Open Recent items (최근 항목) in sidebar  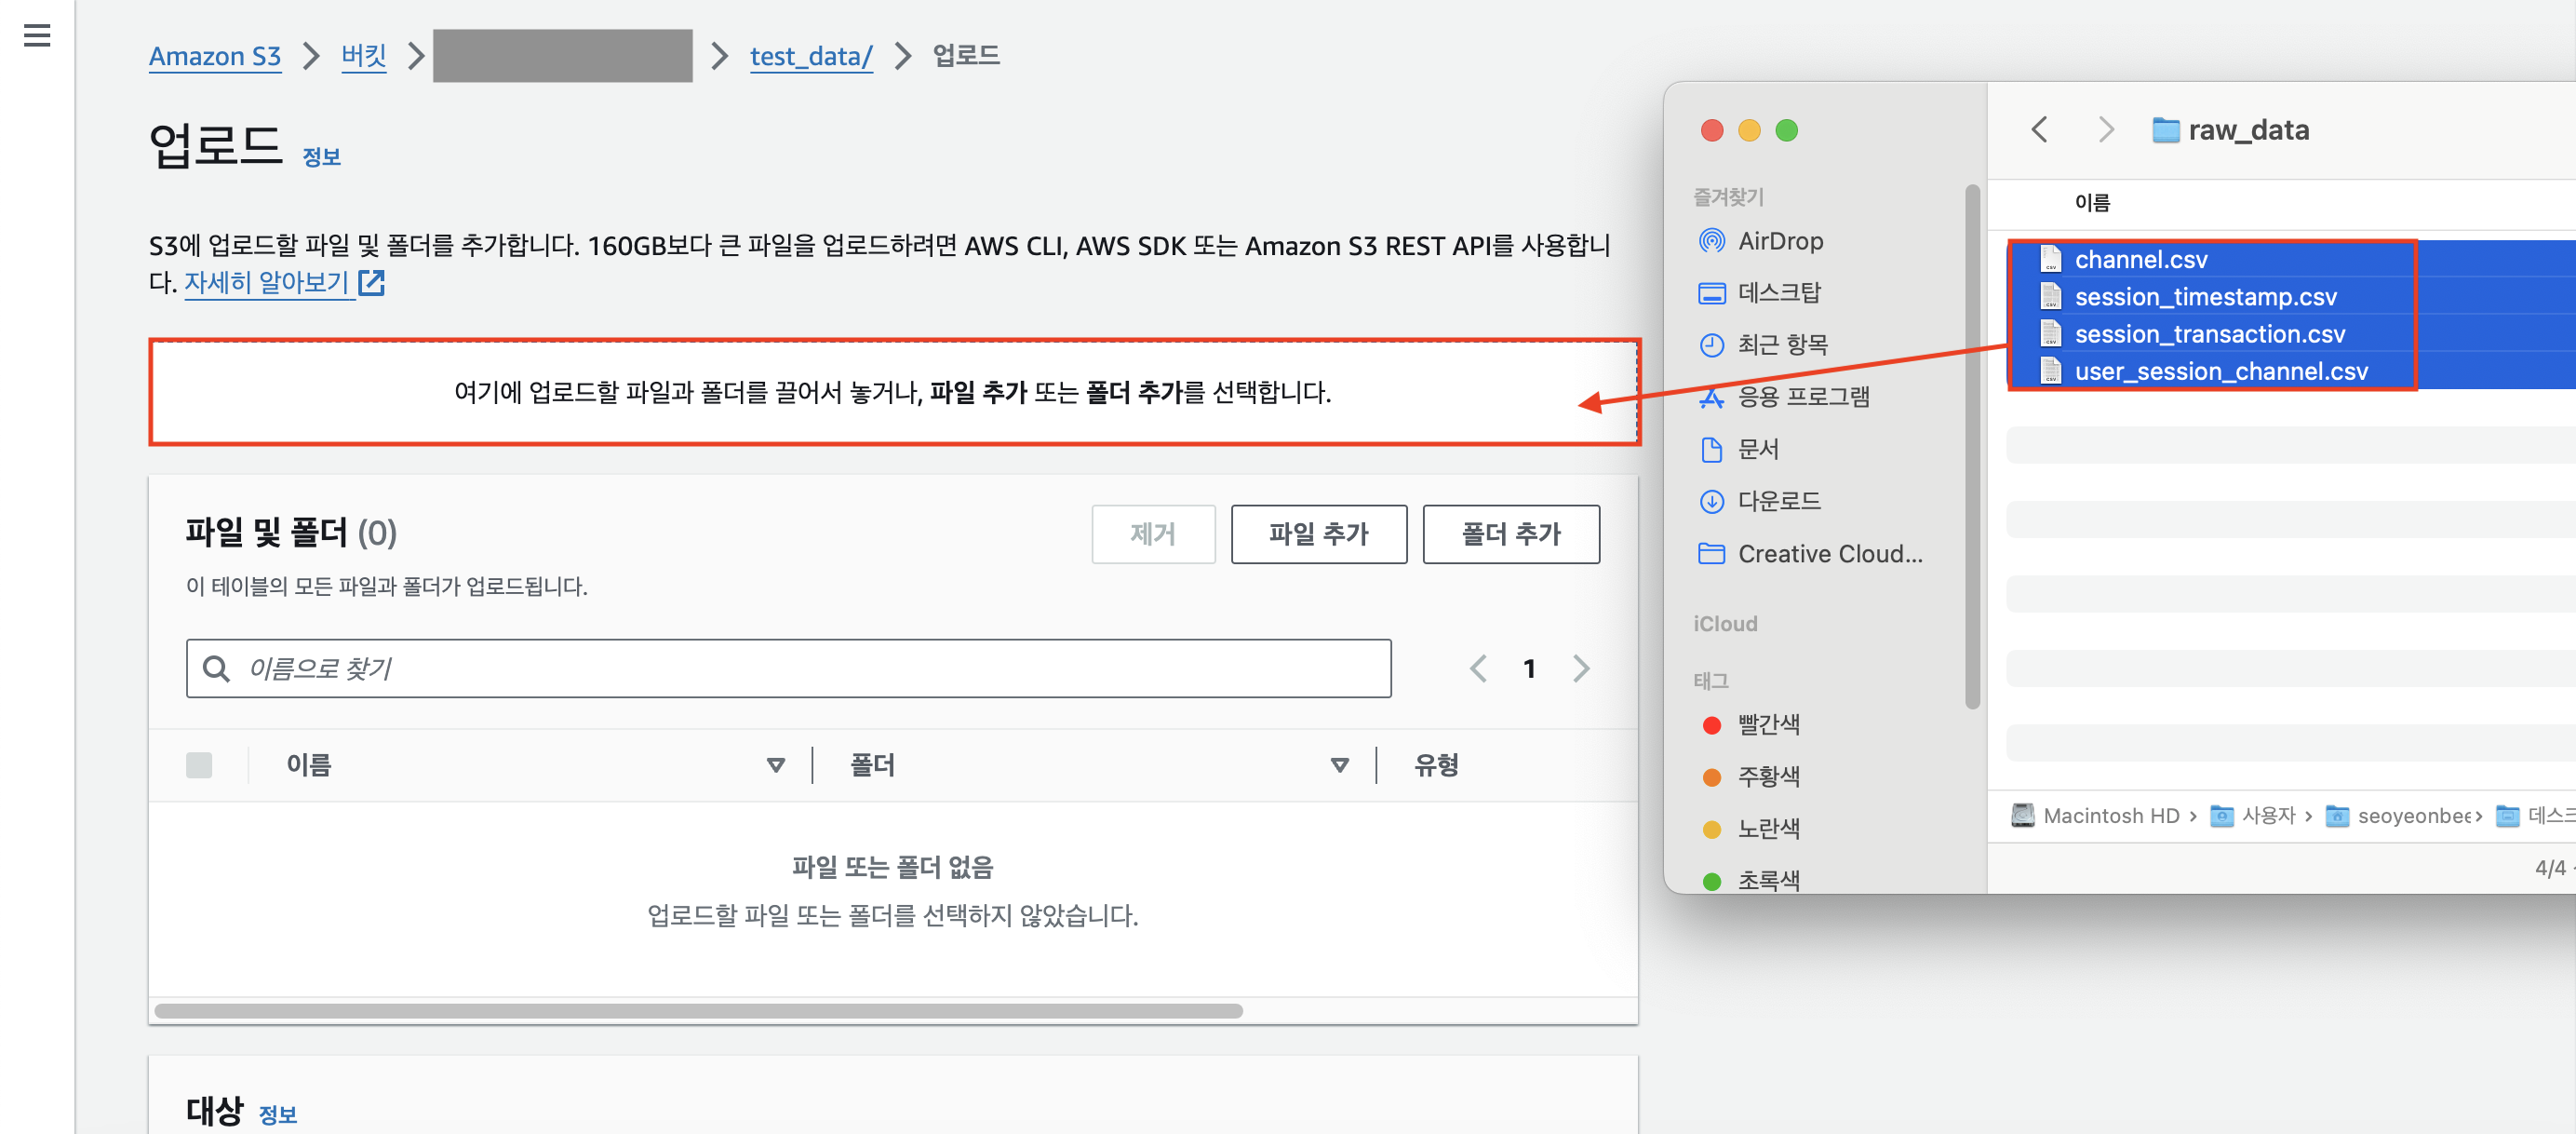1781,345
